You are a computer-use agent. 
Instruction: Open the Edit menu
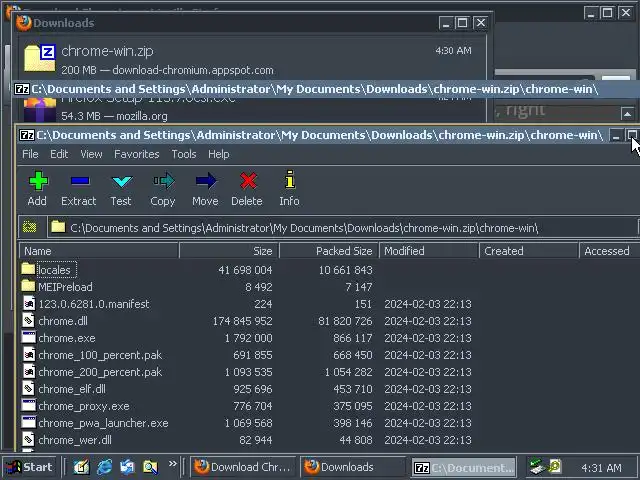click(59, 154)
